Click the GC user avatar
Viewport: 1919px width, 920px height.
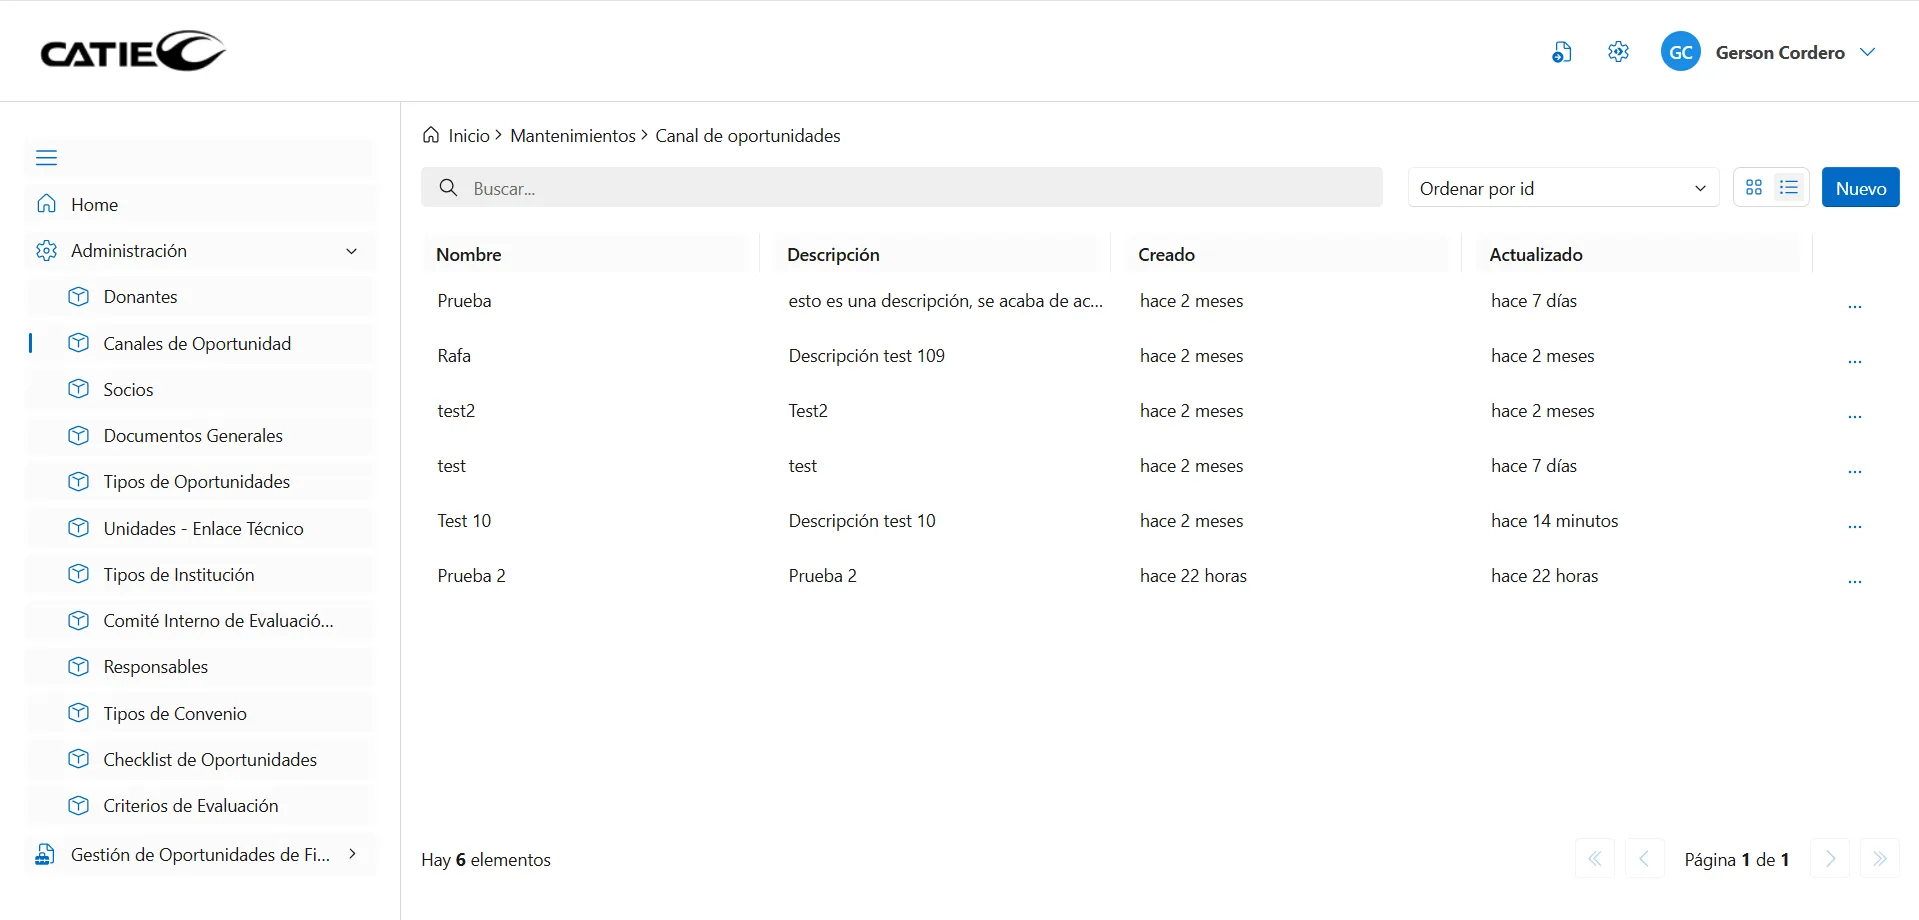click(x=1680, y=52)
